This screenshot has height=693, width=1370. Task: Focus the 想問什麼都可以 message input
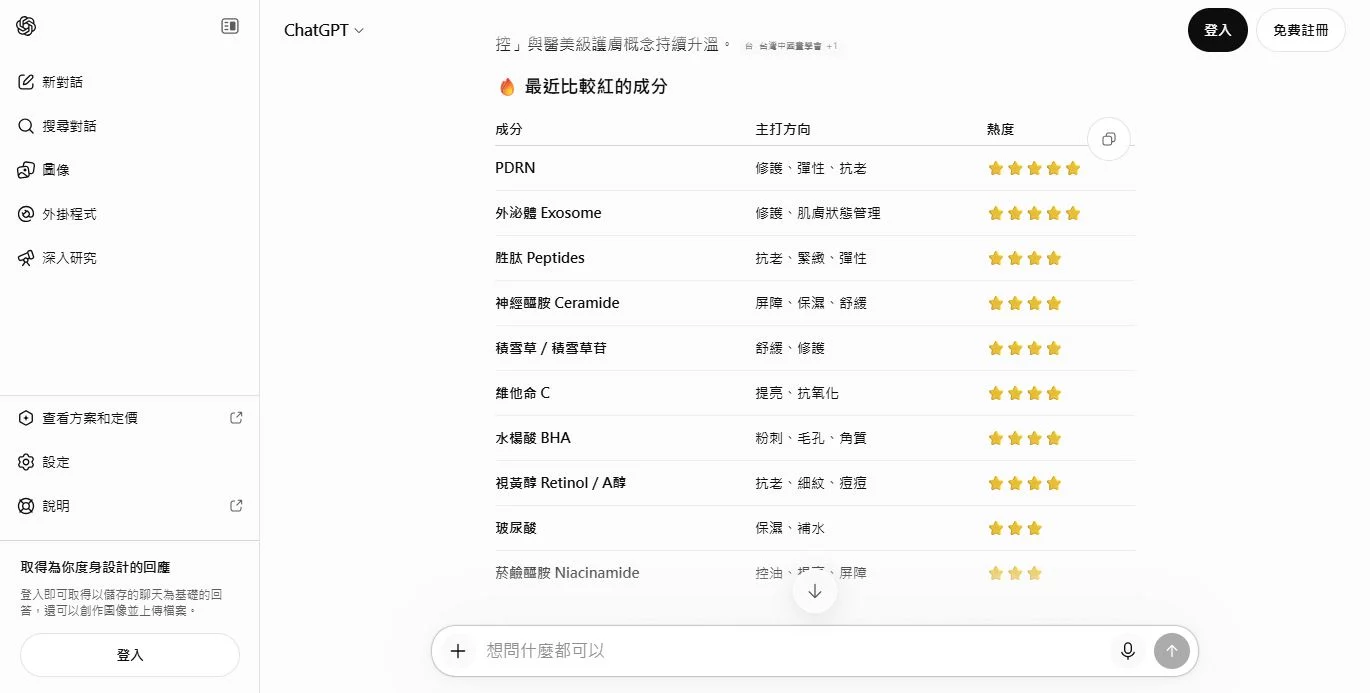[x=790, y=651]
